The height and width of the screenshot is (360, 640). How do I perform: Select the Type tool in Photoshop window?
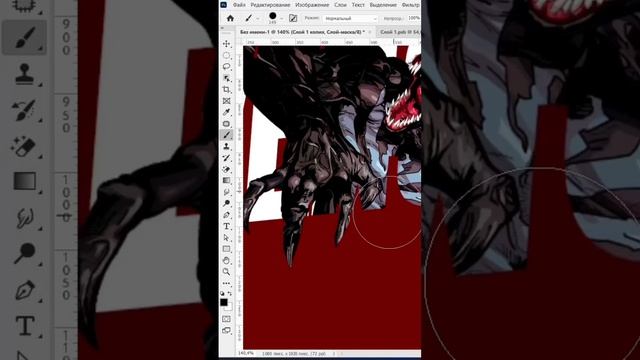tap(227, 226)
